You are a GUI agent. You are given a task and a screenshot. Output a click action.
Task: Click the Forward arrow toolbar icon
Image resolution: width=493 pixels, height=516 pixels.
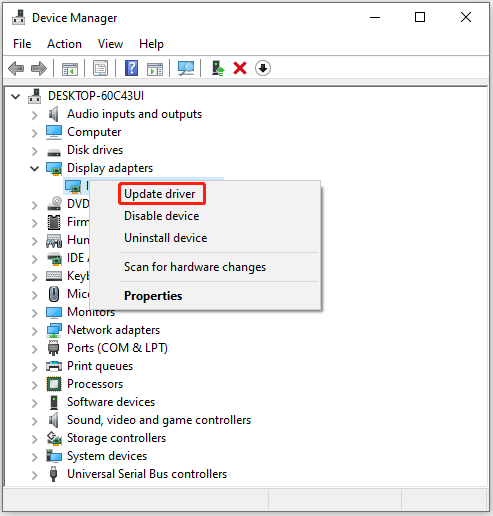click(39, 68)
